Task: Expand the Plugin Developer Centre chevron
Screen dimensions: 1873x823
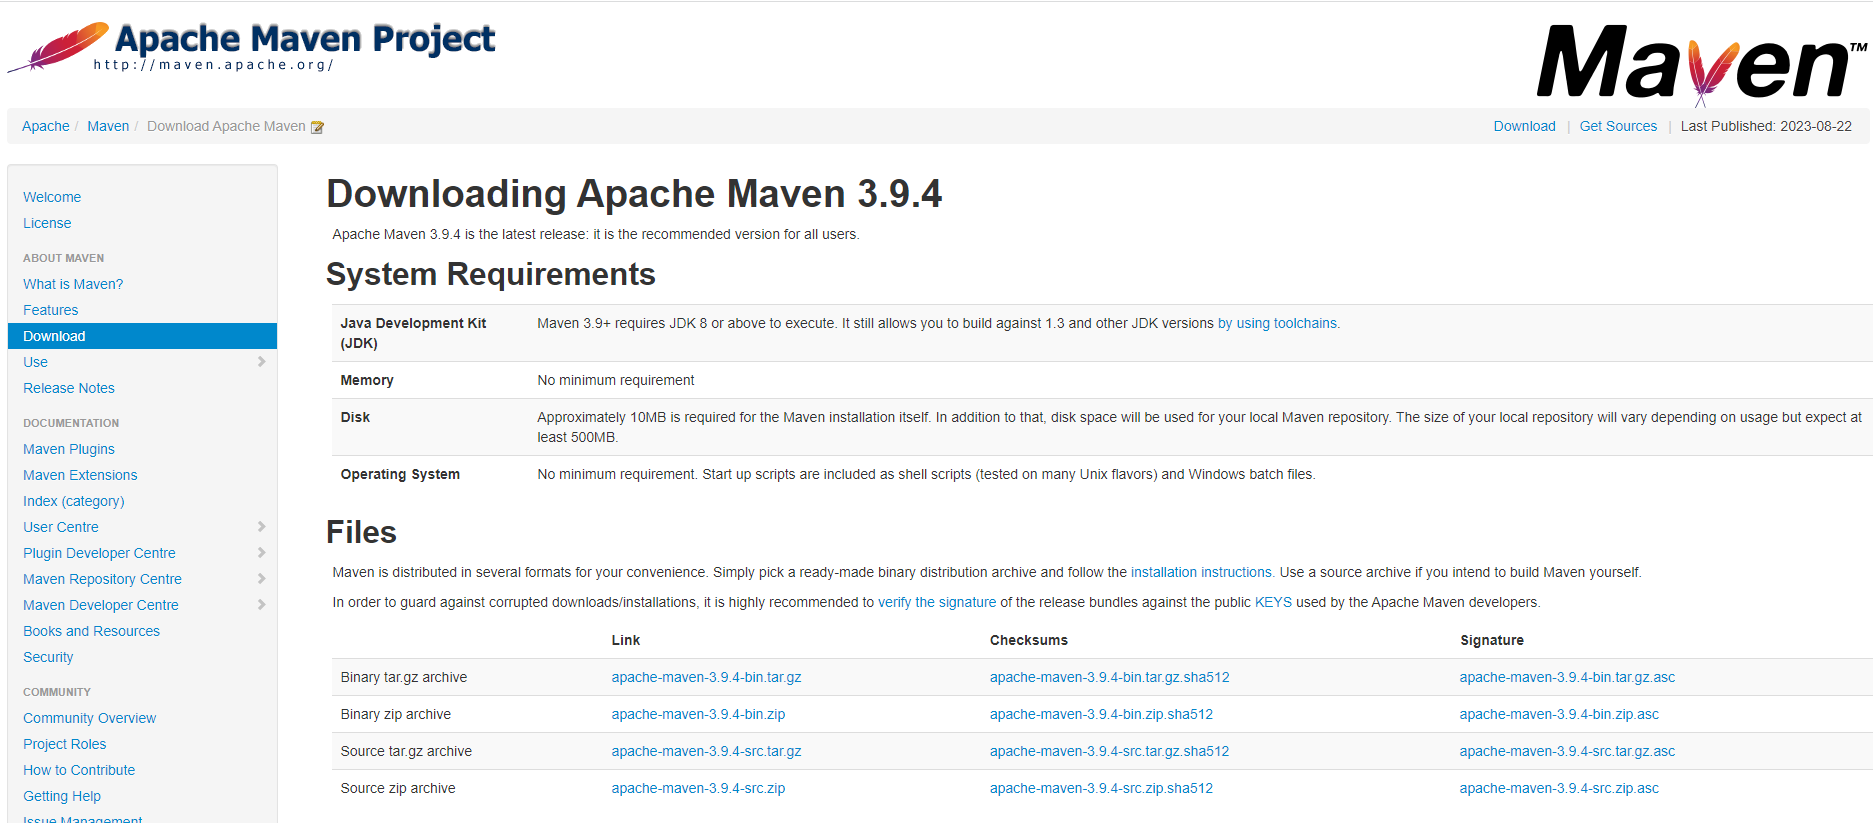Action: coord(262,553)
